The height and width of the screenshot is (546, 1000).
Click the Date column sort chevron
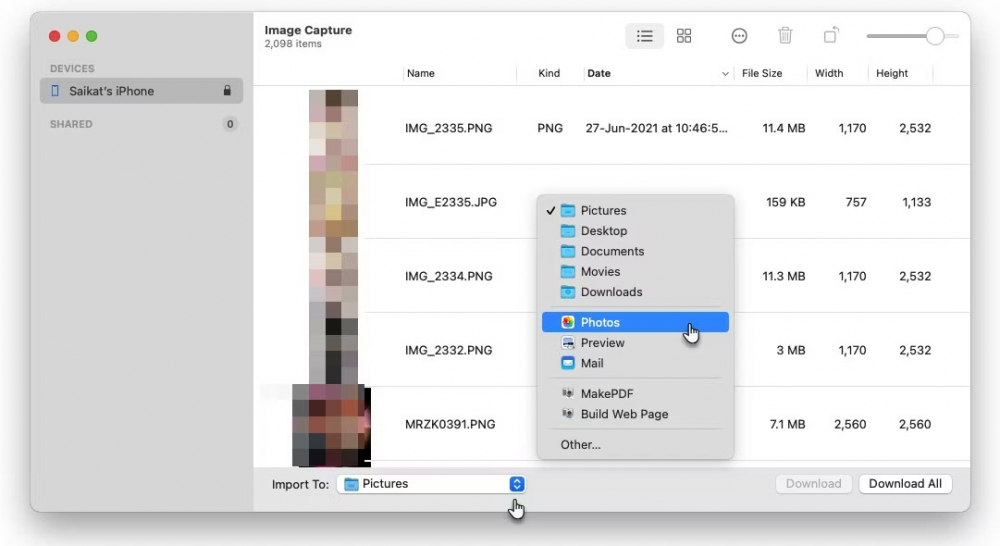[725, 74]
